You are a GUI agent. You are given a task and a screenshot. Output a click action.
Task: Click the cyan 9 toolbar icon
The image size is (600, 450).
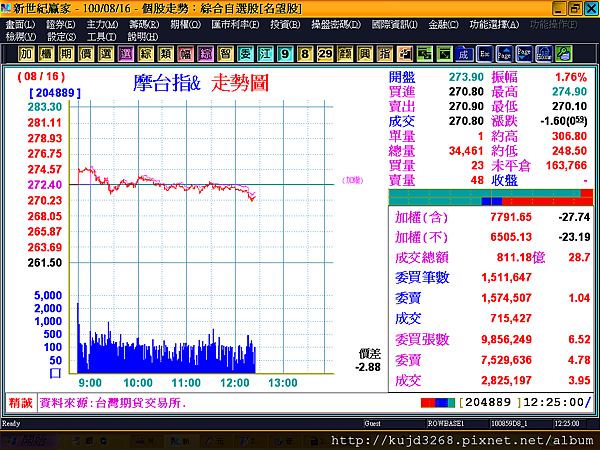(x=285, y=54)
